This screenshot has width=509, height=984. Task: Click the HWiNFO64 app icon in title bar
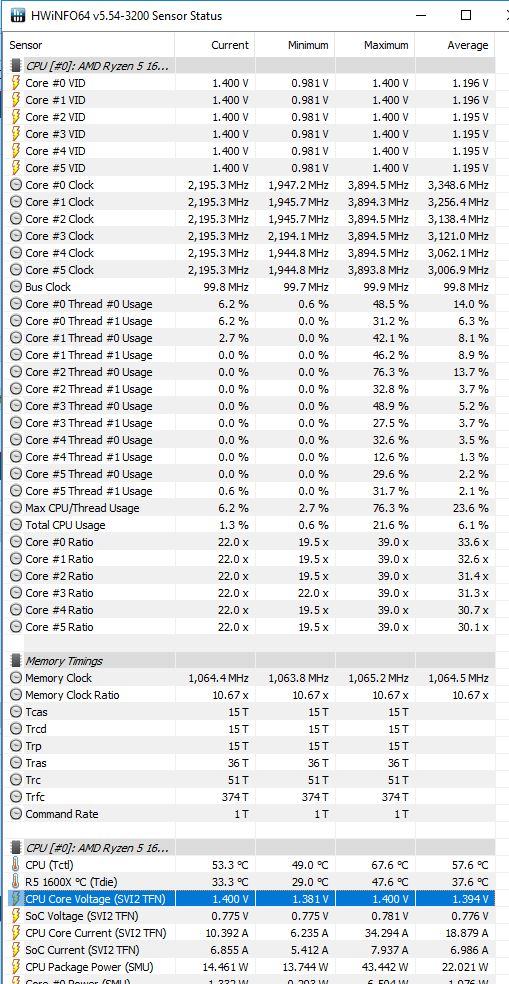(x=18, y=15)
